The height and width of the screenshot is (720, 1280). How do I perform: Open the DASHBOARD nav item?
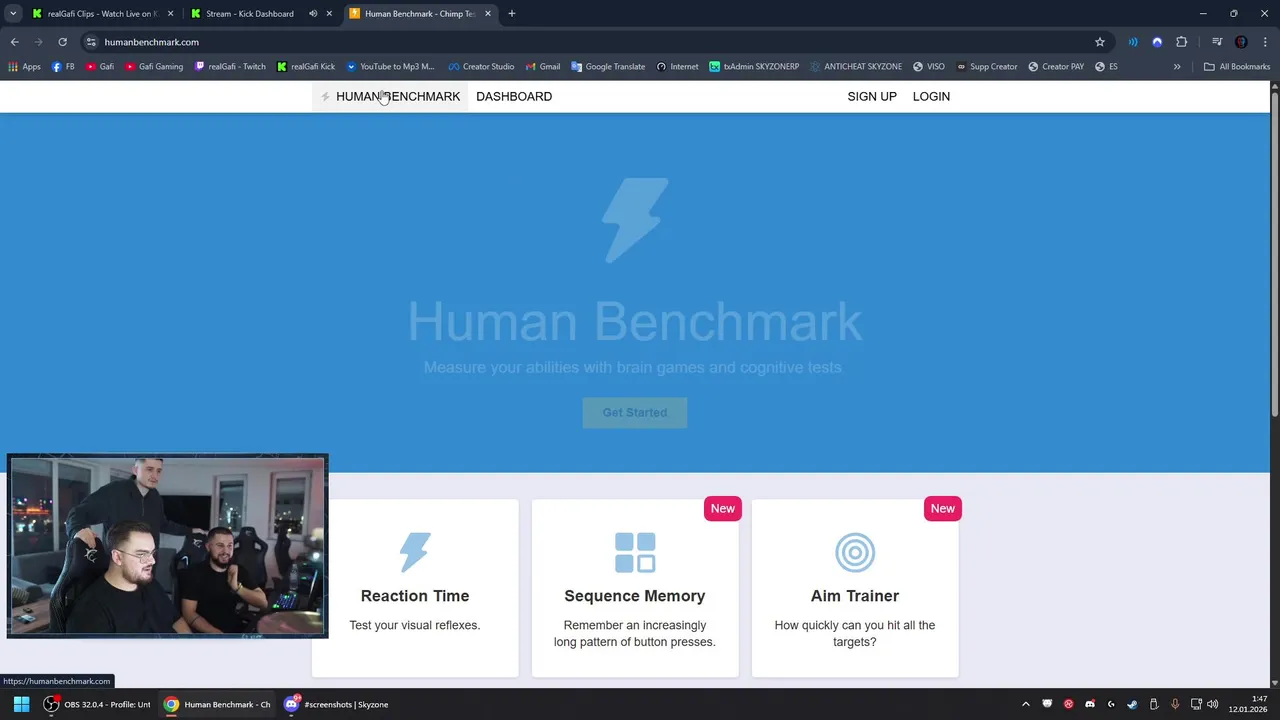[514, 97]
